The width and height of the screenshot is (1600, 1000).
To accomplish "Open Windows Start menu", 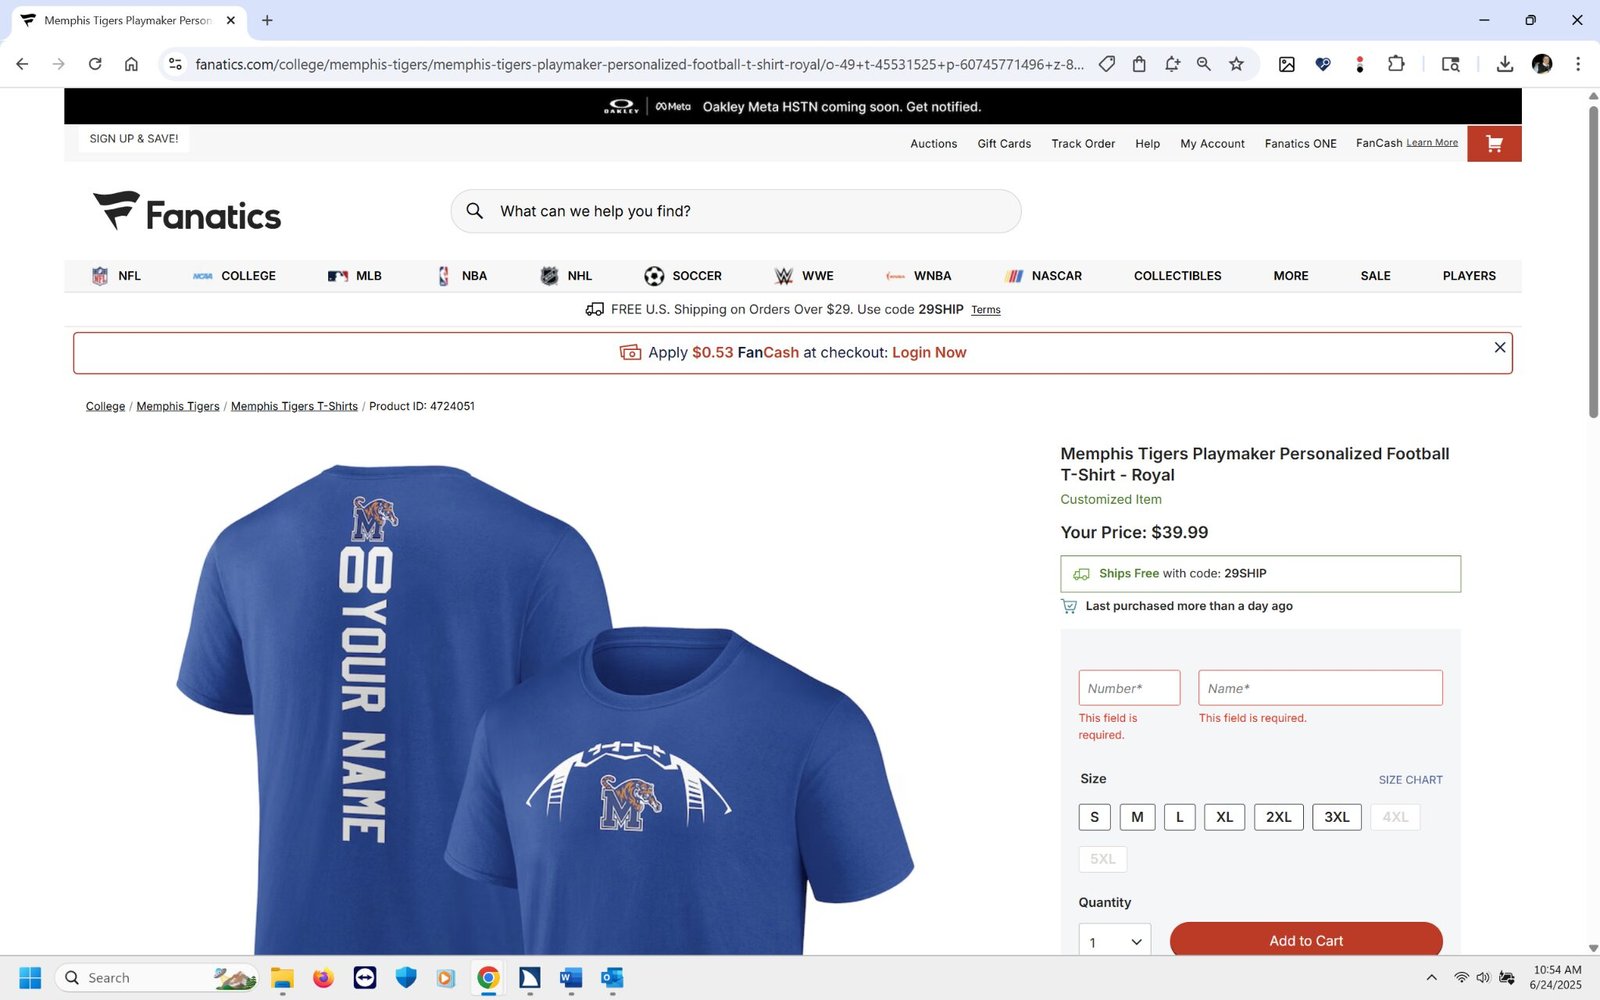I will click(30, 978).
